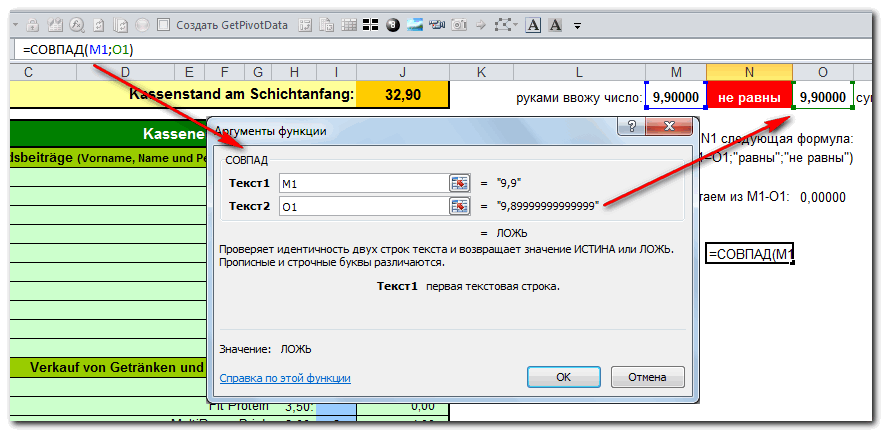The width and height of the screenshot is (883, 432).
Task: Open the customize quick access toolbar arrow
Action: (x=577, y=25)
